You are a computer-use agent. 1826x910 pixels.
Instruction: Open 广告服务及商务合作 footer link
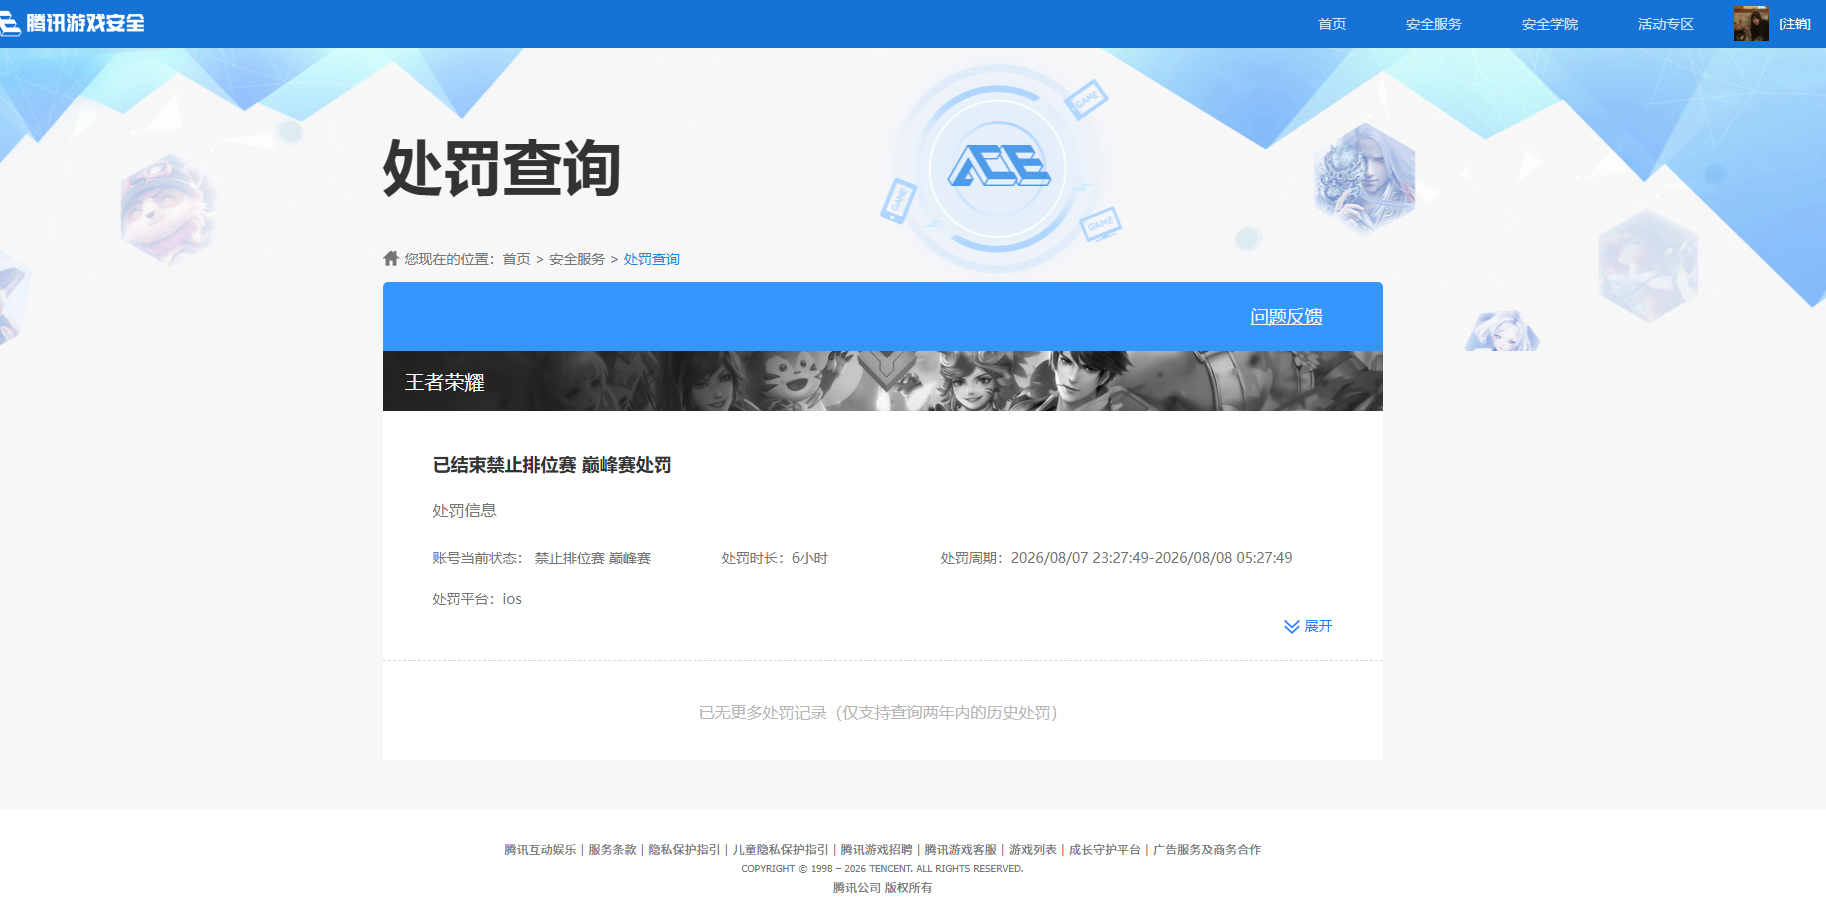pyautogui.click(x=1206, y=850)
